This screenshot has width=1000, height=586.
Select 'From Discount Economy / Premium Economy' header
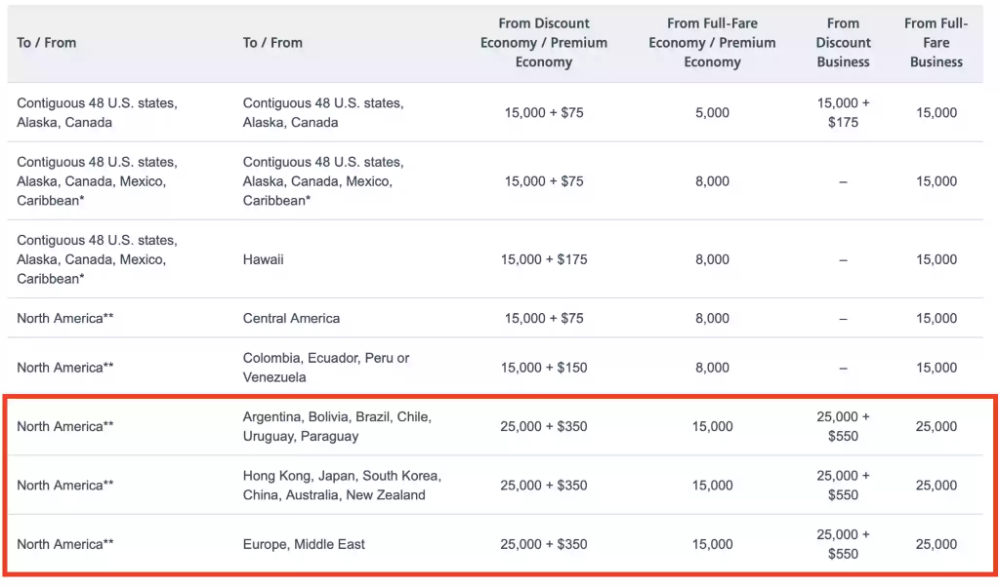(543, 43)
